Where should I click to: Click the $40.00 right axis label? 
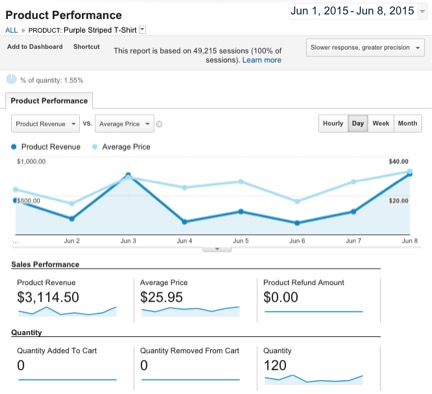(398, 162)
